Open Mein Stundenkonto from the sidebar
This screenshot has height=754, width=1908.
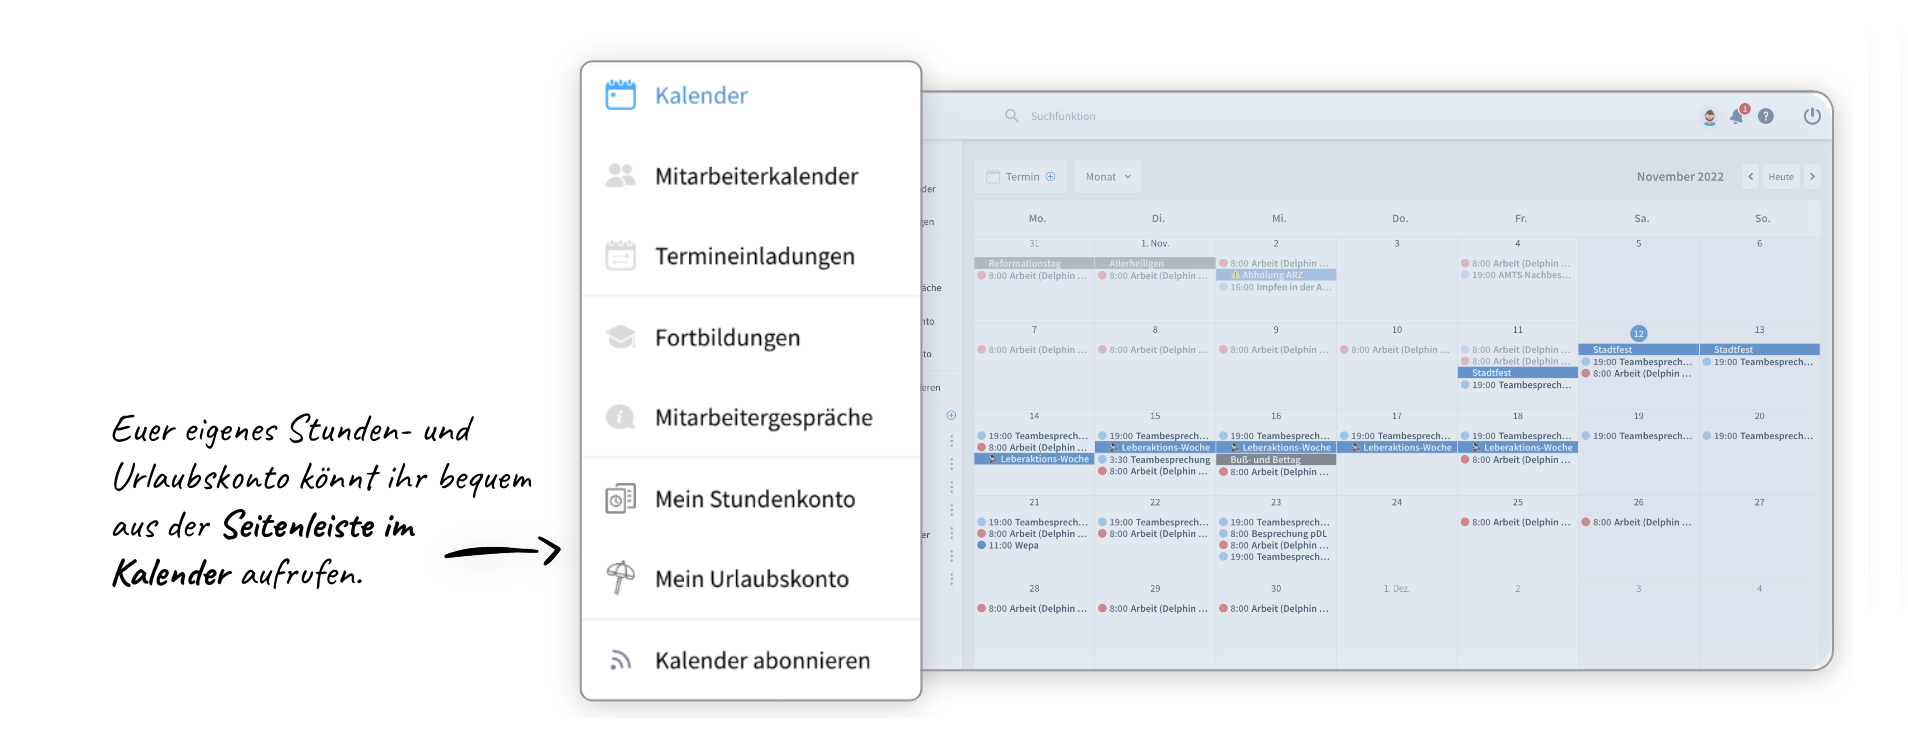pyautogui.click(x=754, y=499)
